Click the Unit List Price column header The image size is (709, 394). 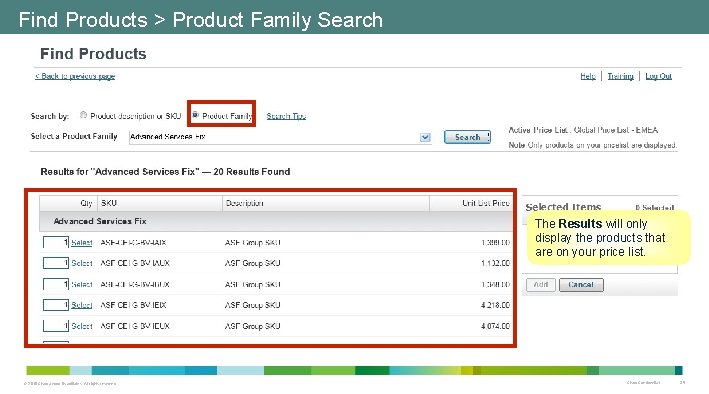[x=471, y=203]
